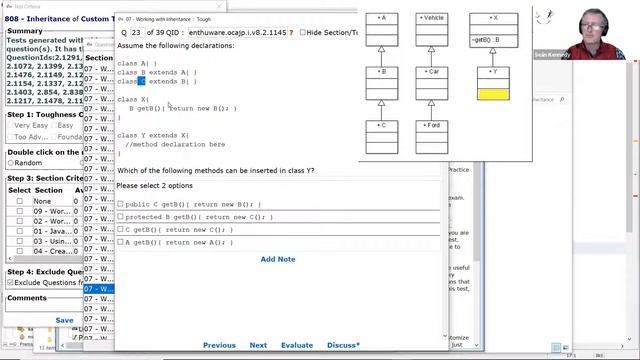Toggle the Hide Section/Toughness checkbox
The width and height of the screenshot is (640, 360).
point(302,32)
